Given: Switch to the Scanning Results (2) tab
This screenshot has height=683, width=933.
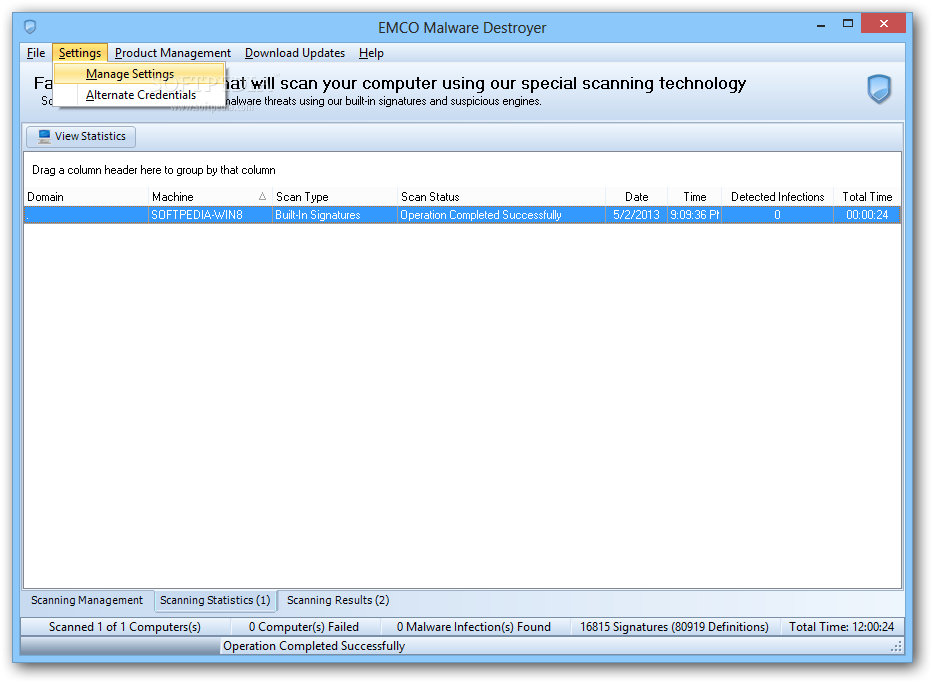Looking at the screenshot, I should pyautogui.click(x=338, y=600).
